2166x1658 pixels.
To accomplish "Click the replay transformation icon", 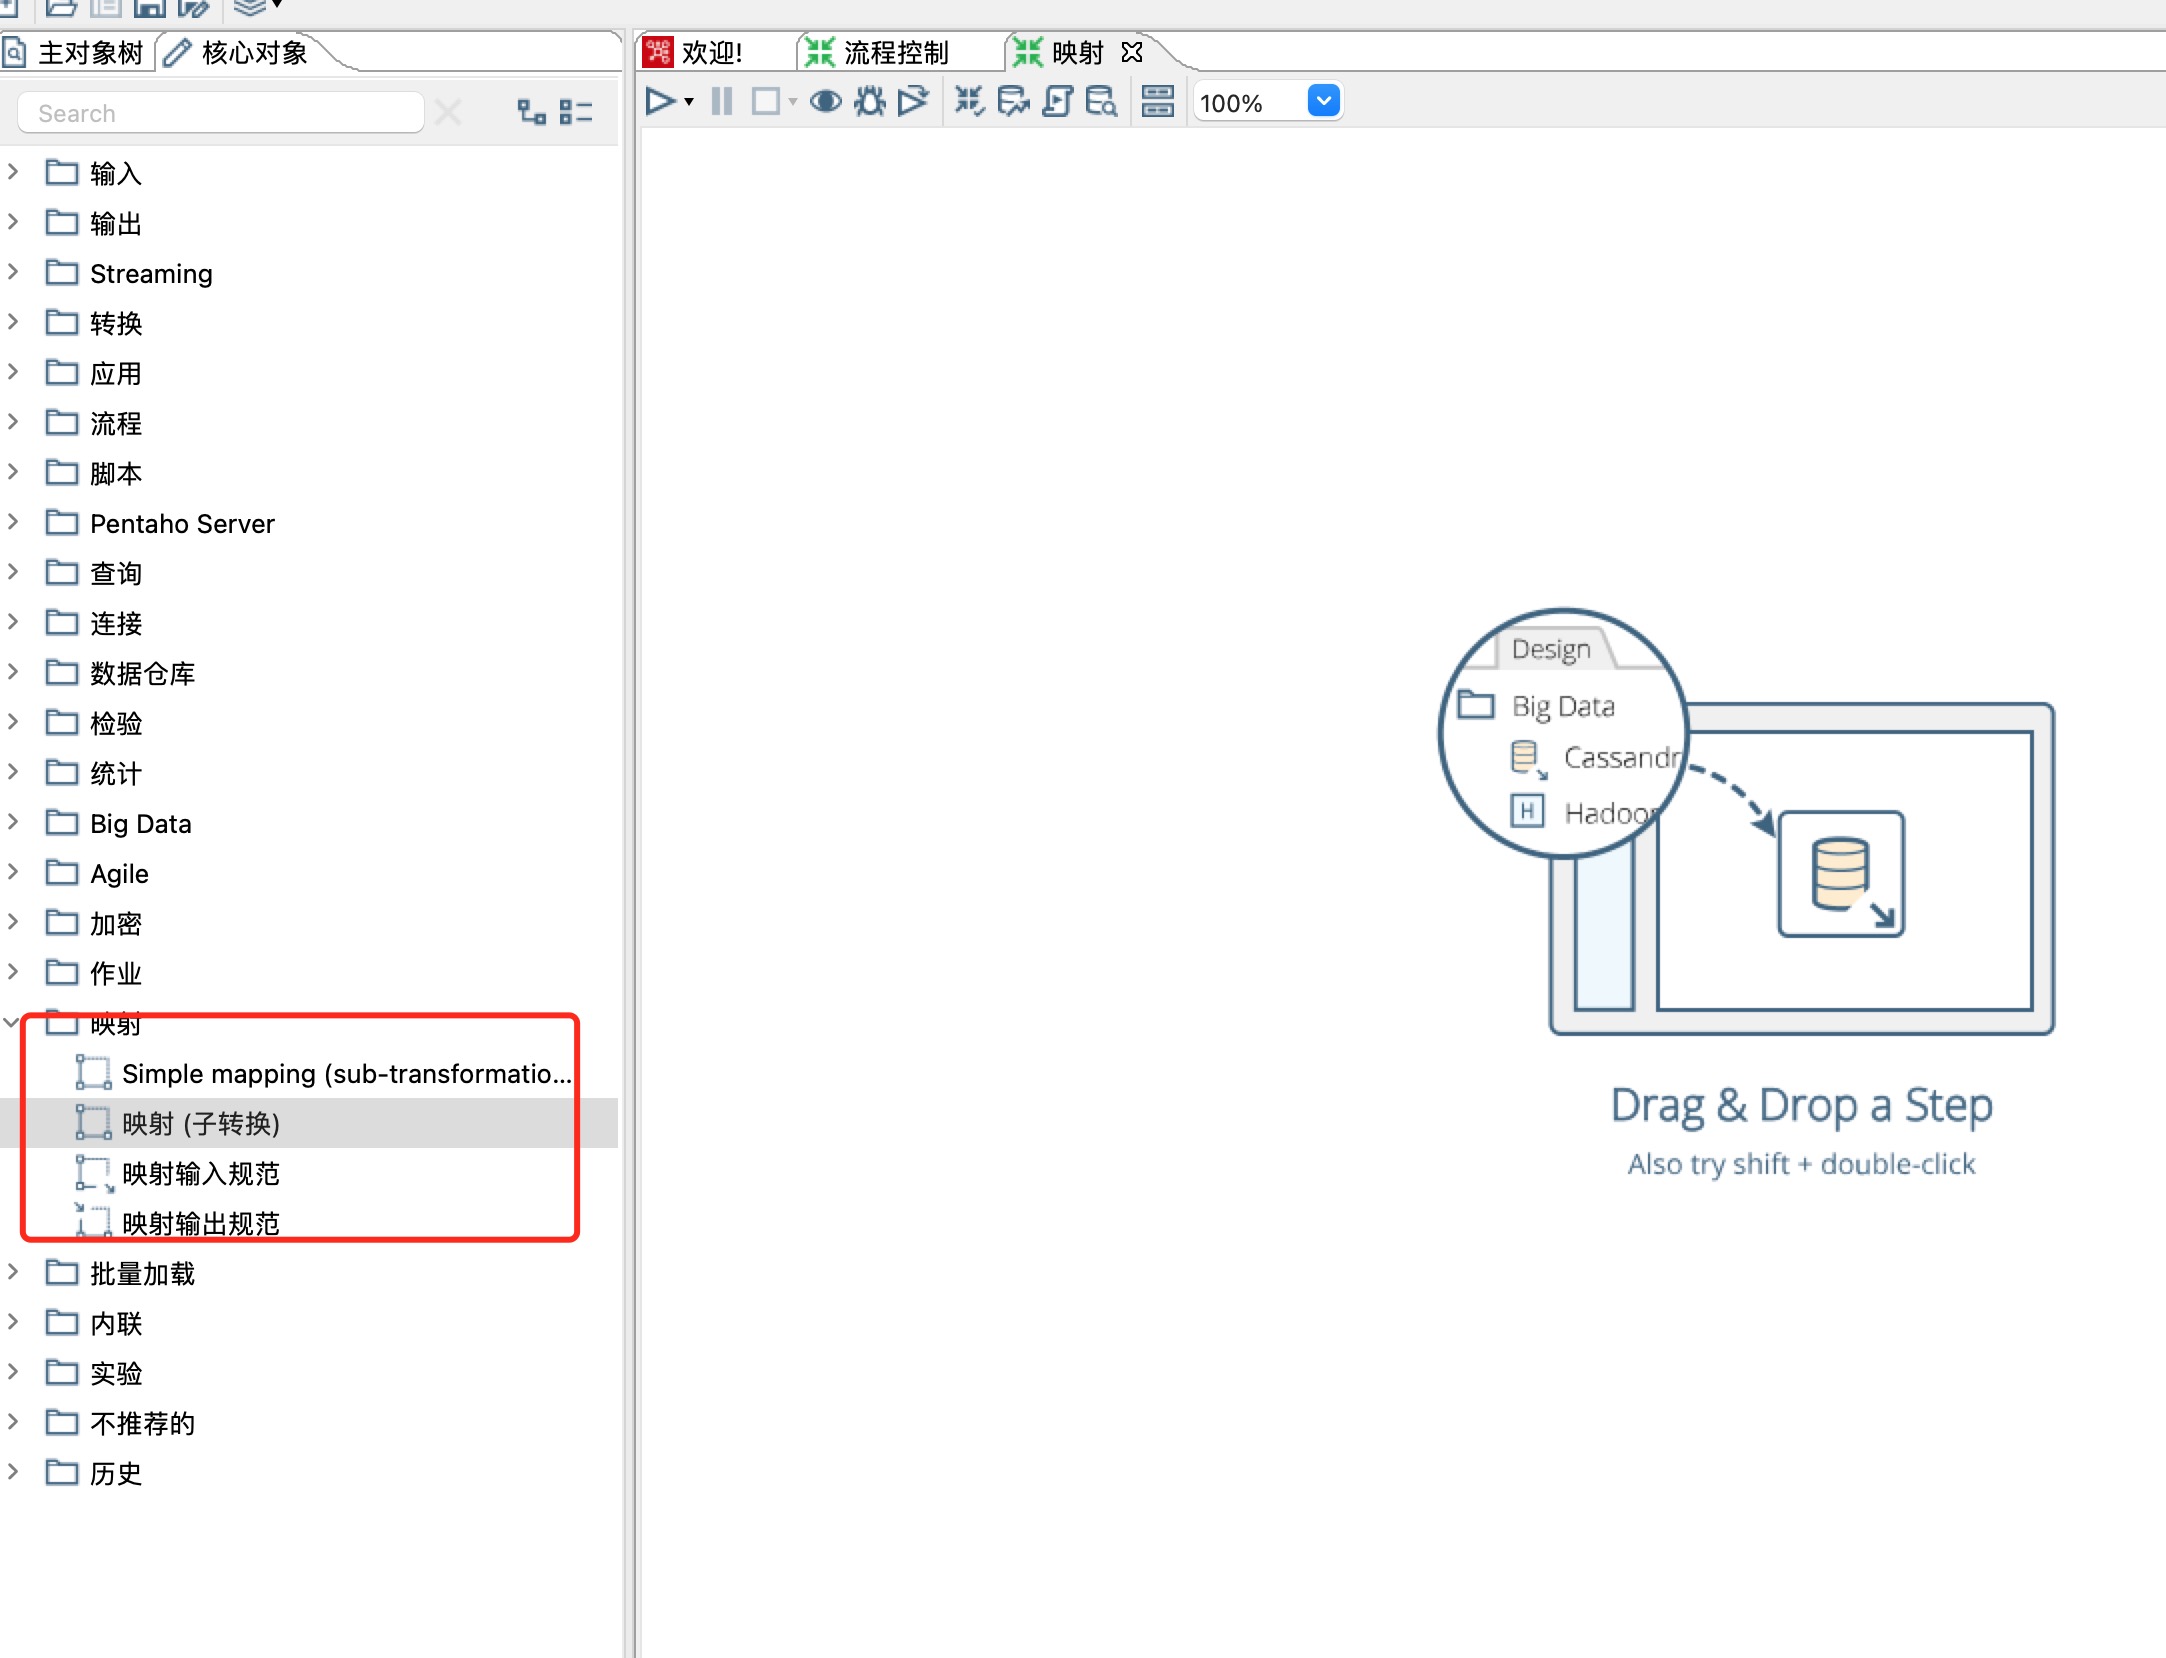I will pos(913,102).
